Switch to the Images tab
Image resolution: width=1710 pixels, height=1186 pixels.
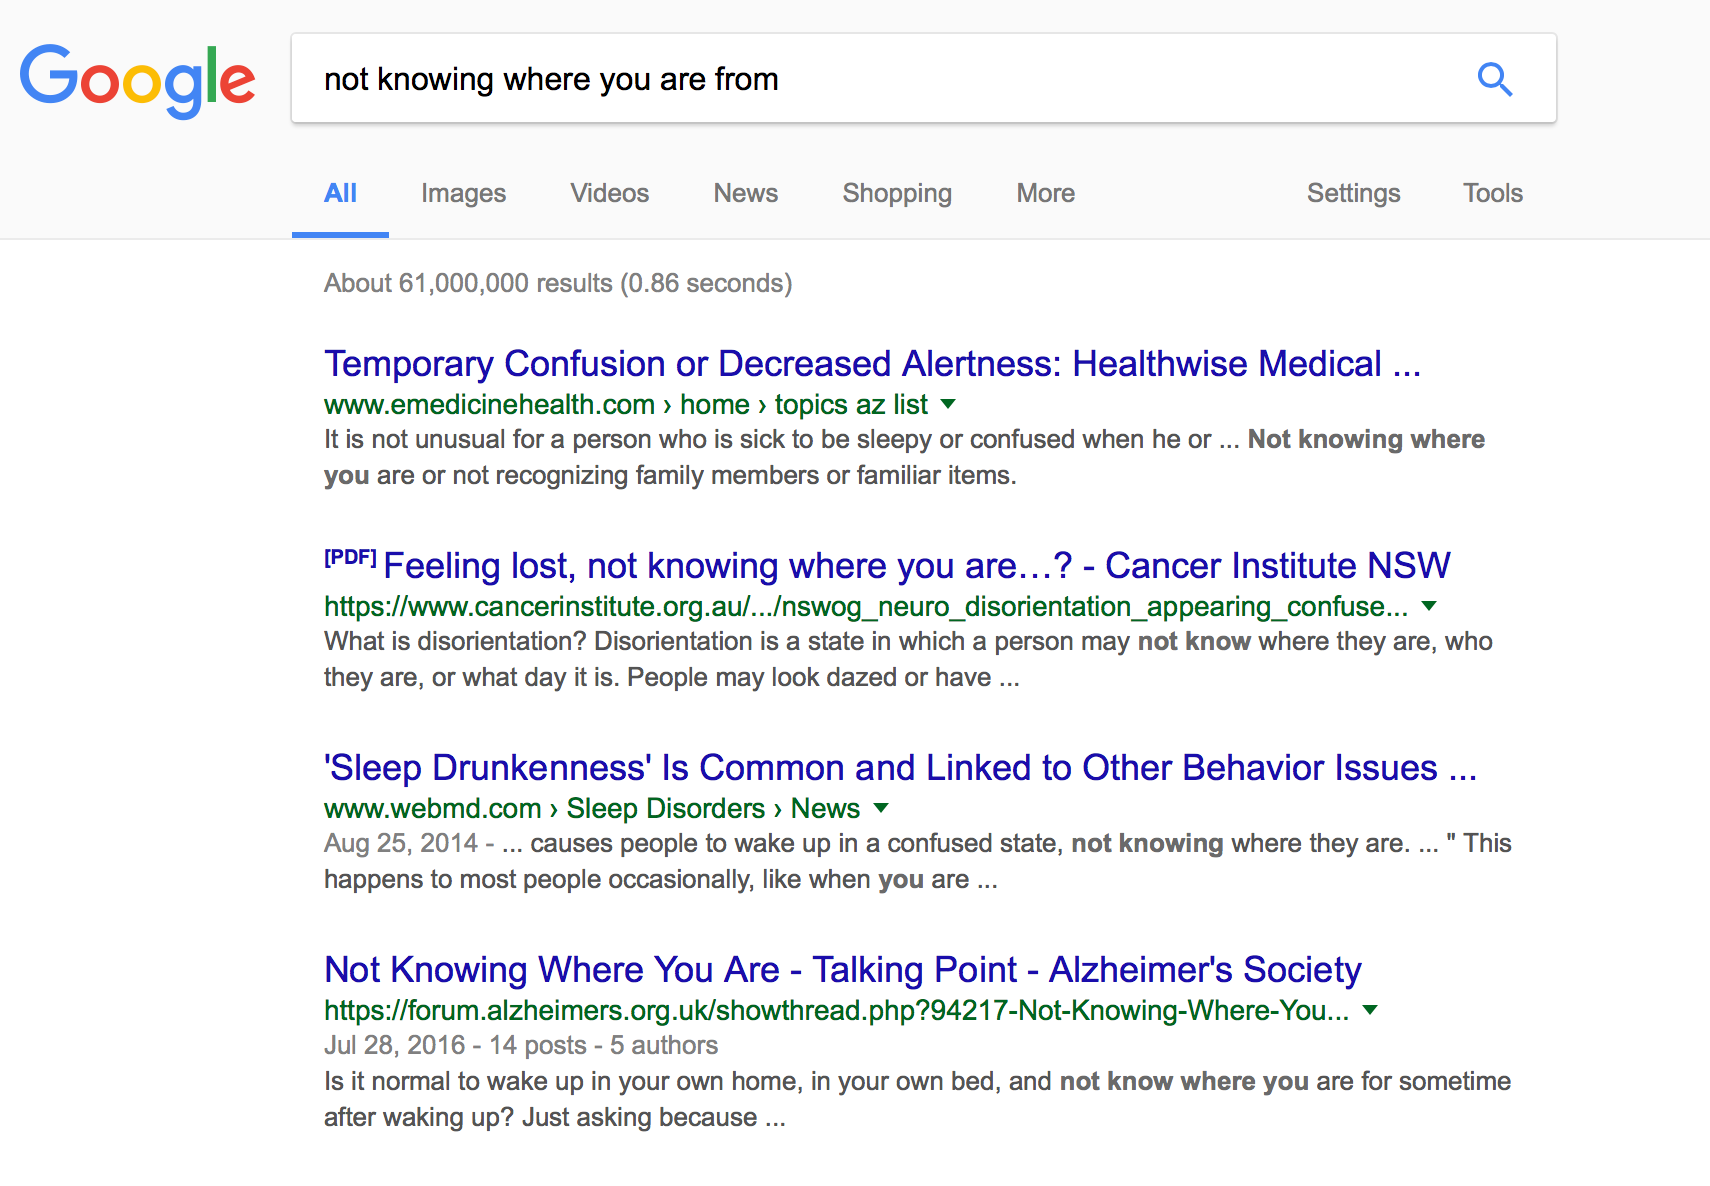click(463, 193)
